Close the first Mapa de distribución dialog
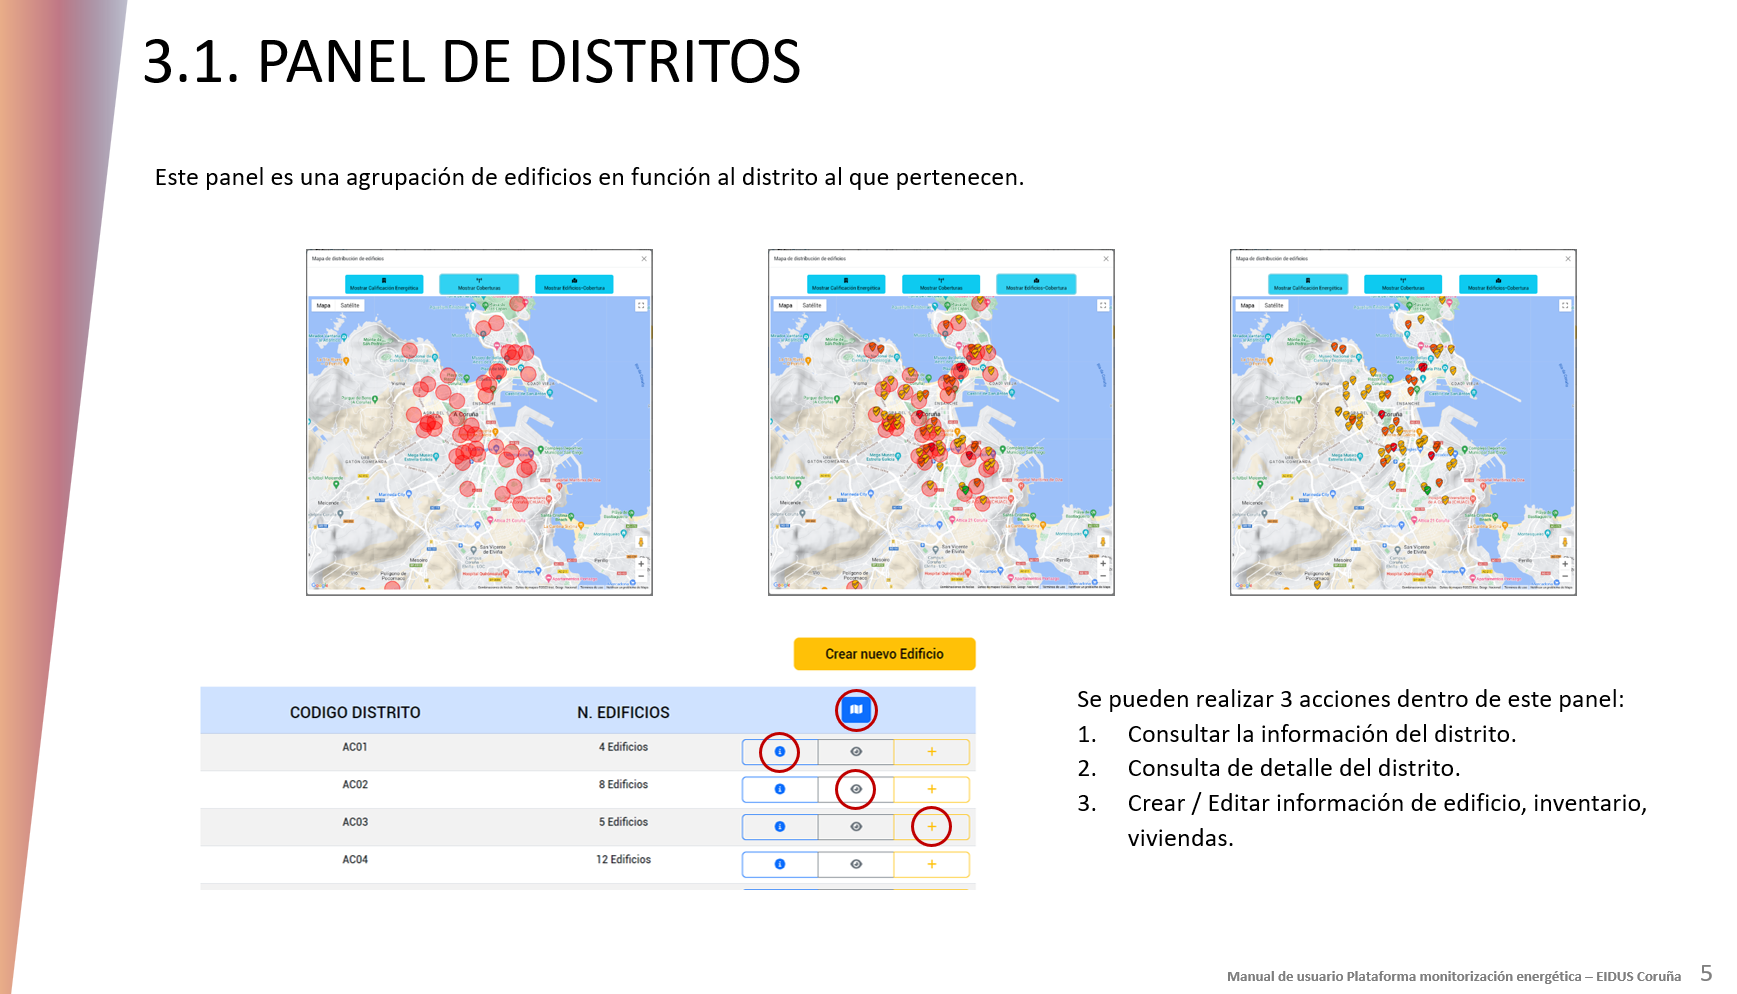Image resolution: width=1737 pixels, height=994 pixels. (644, 259)
